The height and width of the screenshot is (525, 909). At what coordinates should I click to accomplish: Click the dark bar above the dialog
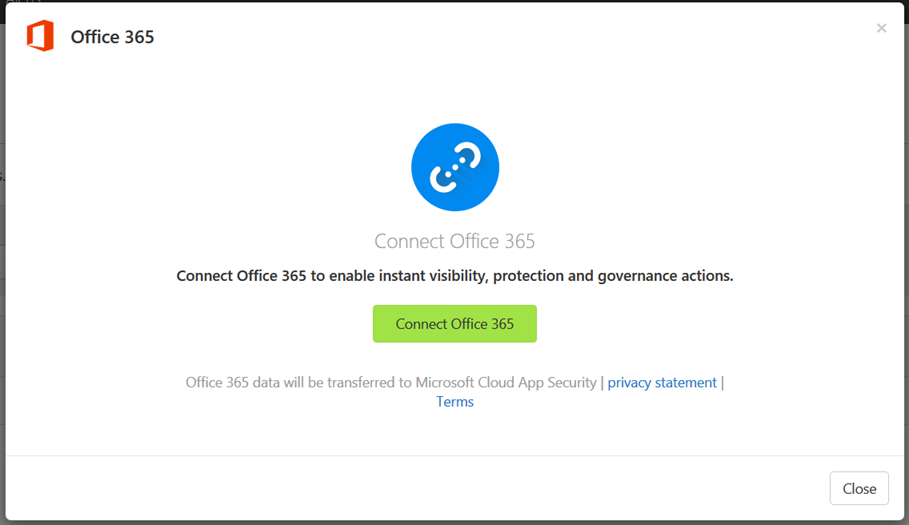click(454, 2)
